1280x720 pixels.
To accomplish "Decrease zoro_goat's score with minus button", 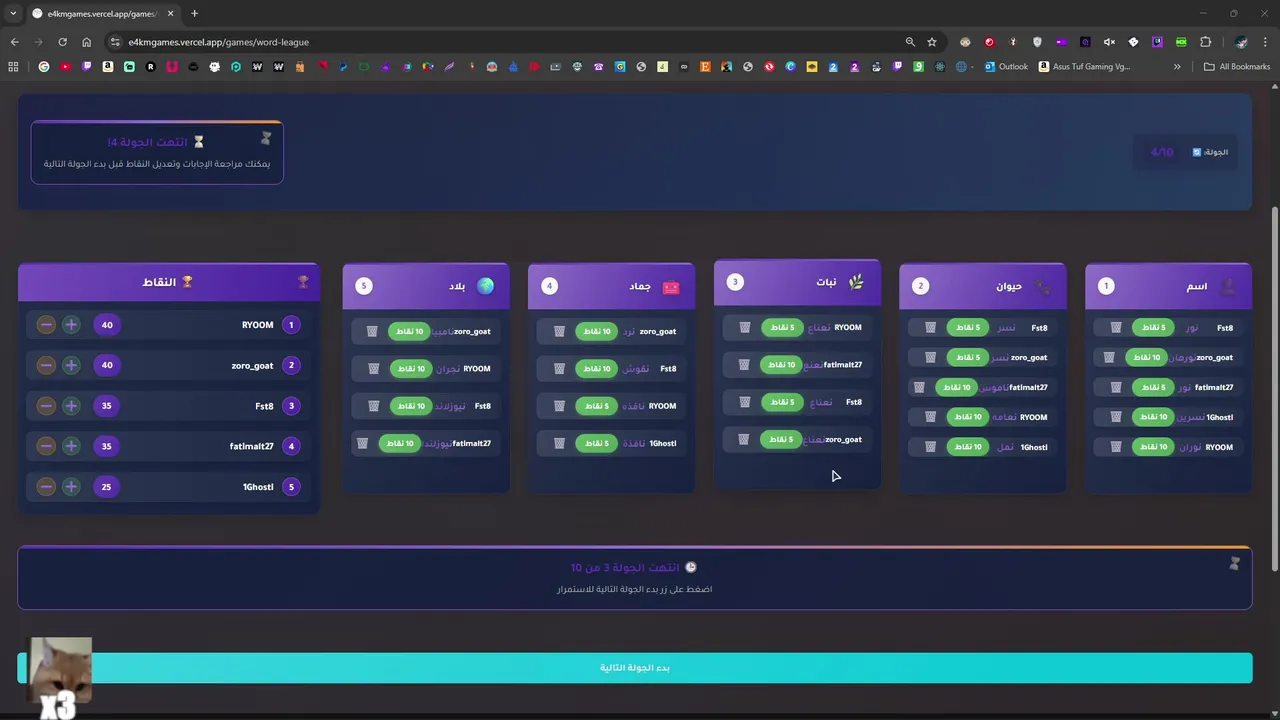I will point(46,365).
